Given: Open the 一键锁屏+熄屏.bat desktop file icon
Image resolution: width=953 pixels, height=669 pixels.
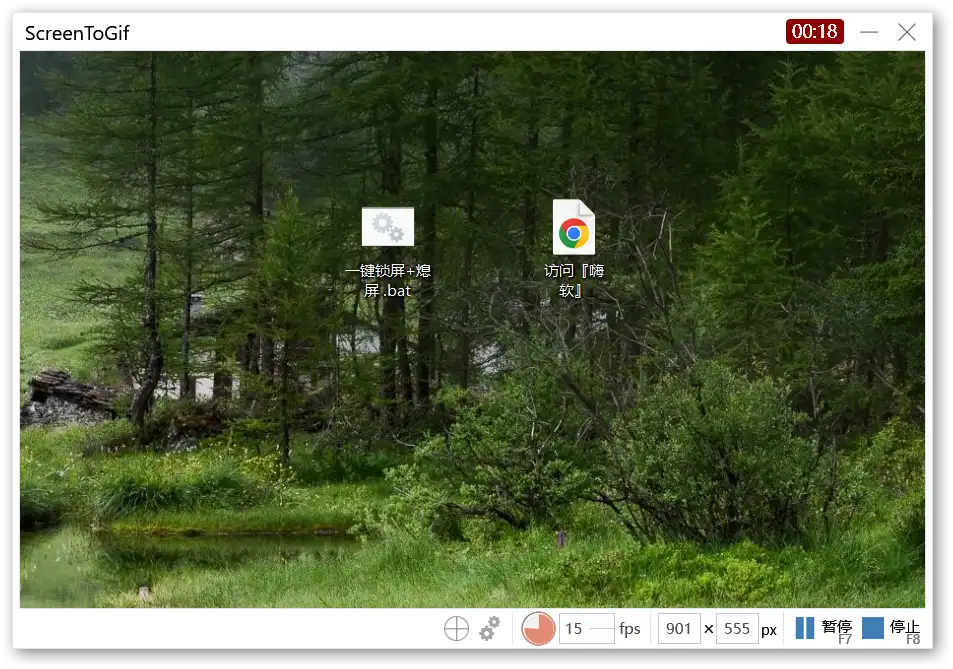Looking at the screenshot, I should coord(388,227).
